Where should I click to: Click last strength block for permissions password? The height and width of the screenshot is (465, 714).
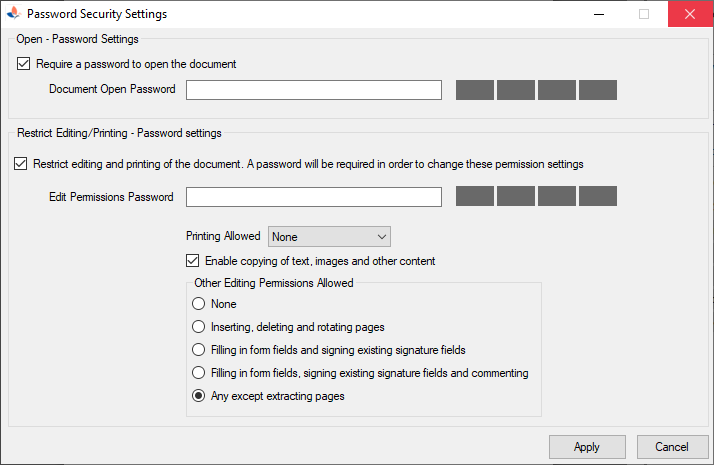point(598,196)
